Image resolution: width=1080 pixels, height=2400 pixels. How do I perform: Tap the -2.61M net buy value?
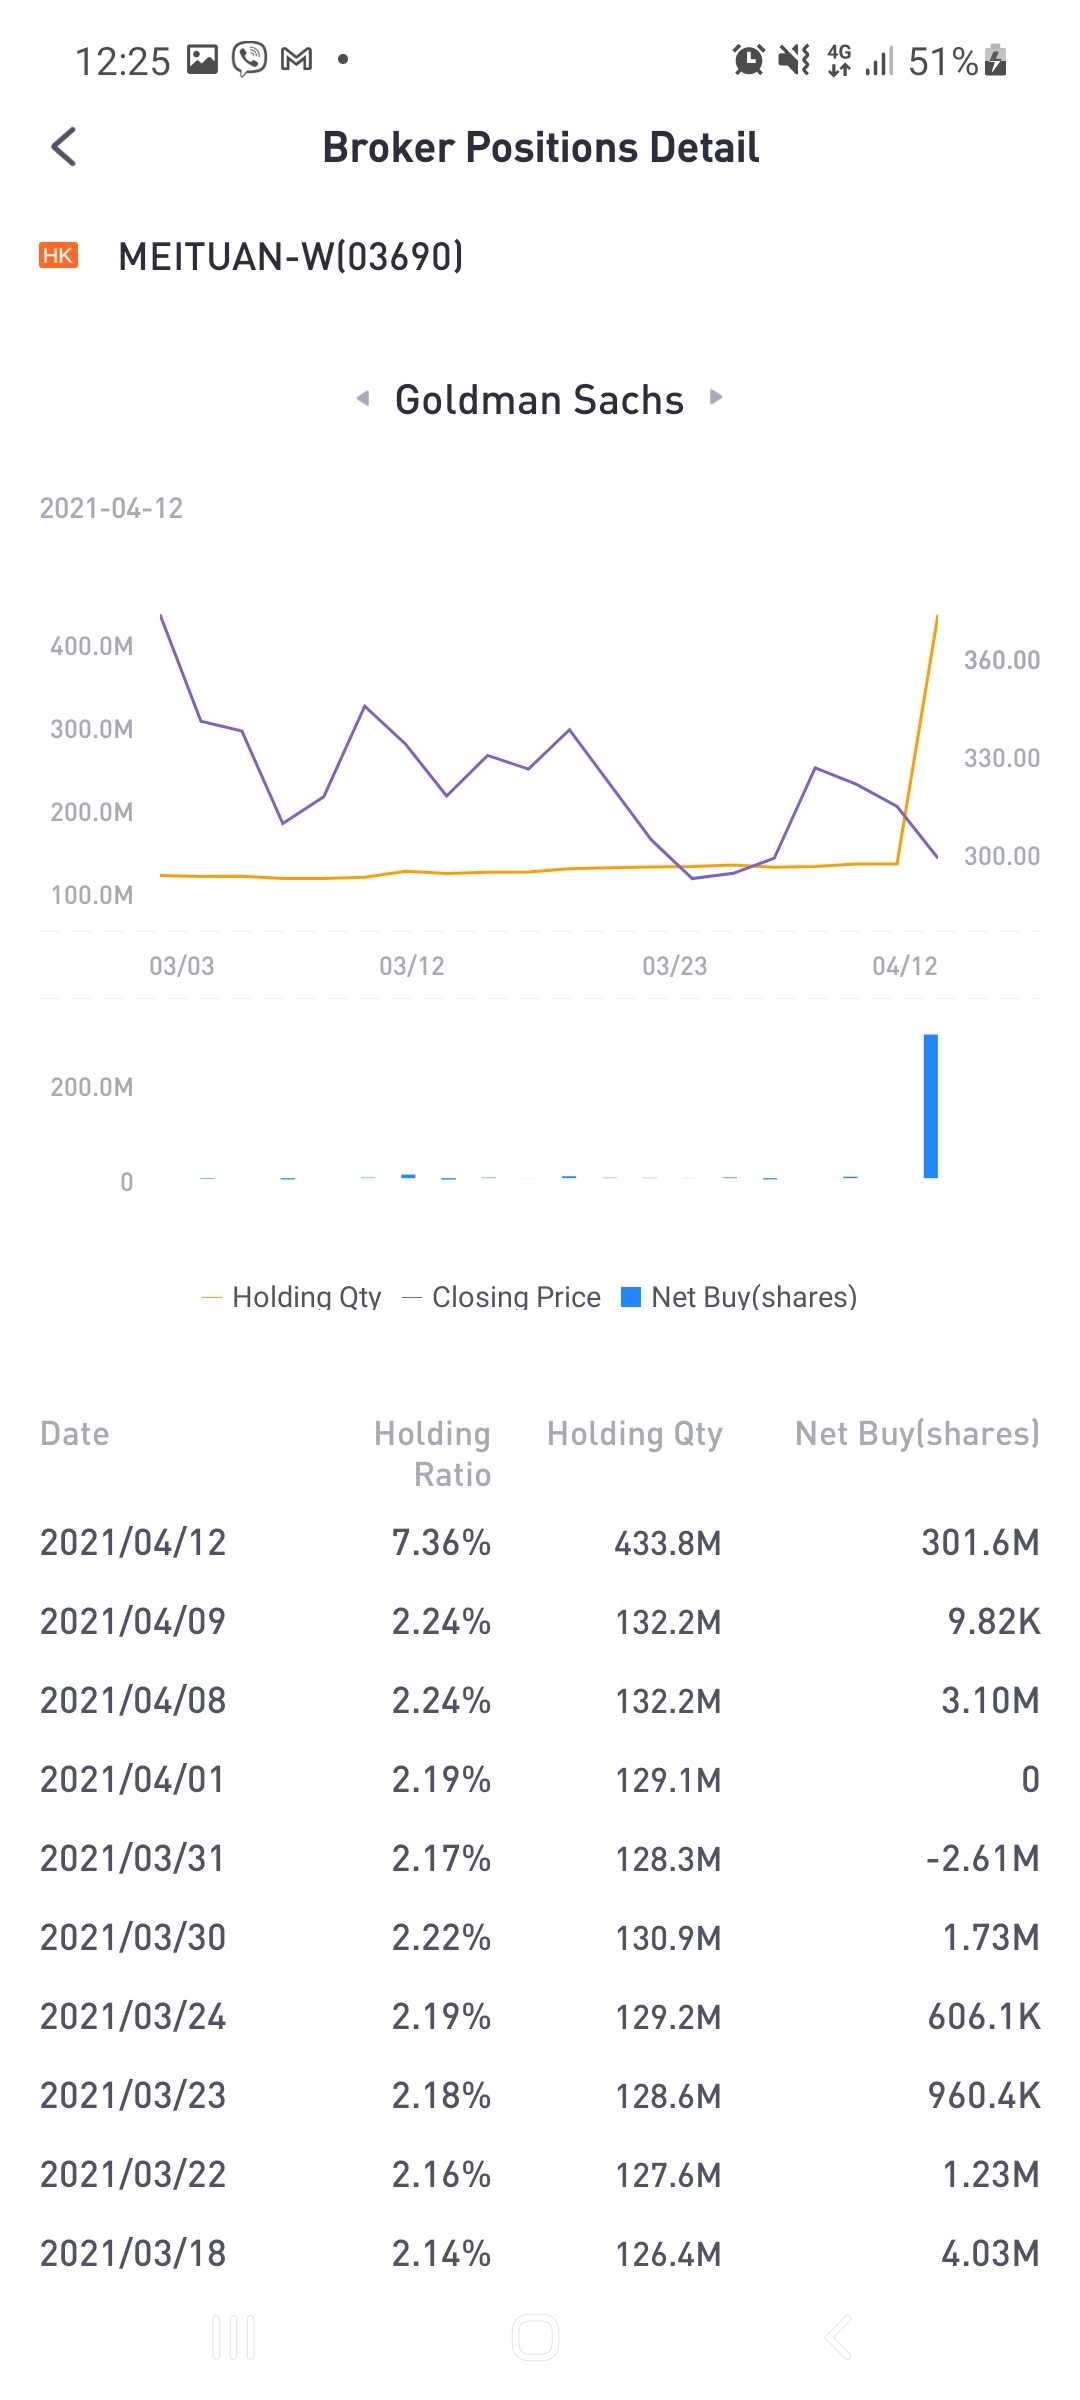click(983, 1858)
